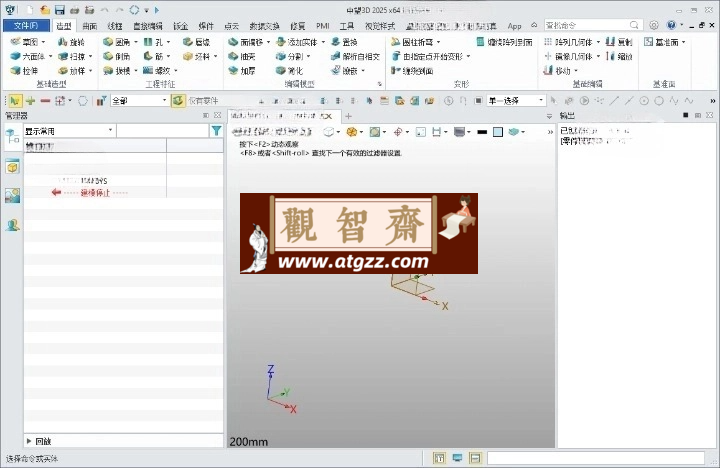Toggle the light blue square view icon

(498, 132)
